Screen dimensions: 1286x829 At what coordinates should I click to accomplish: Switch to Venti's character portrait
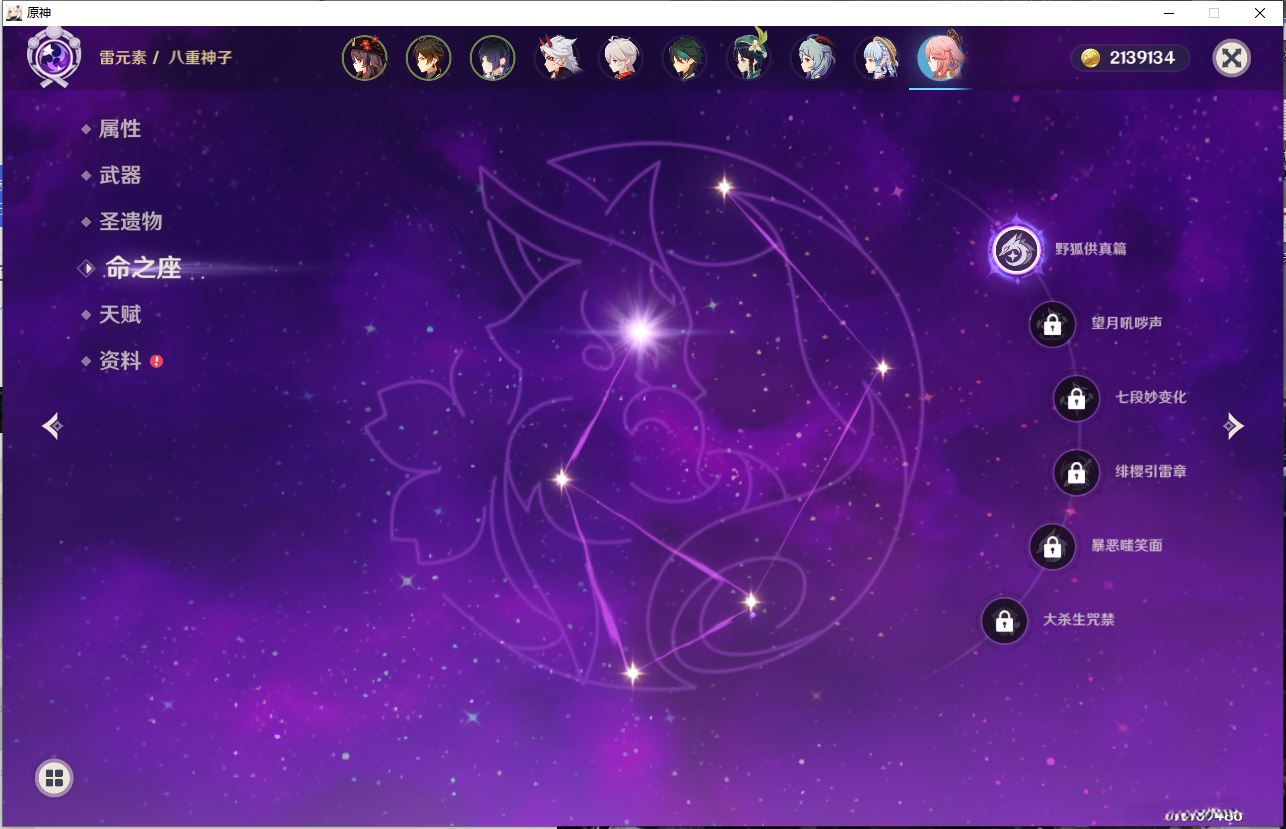(x=749, y=57)
